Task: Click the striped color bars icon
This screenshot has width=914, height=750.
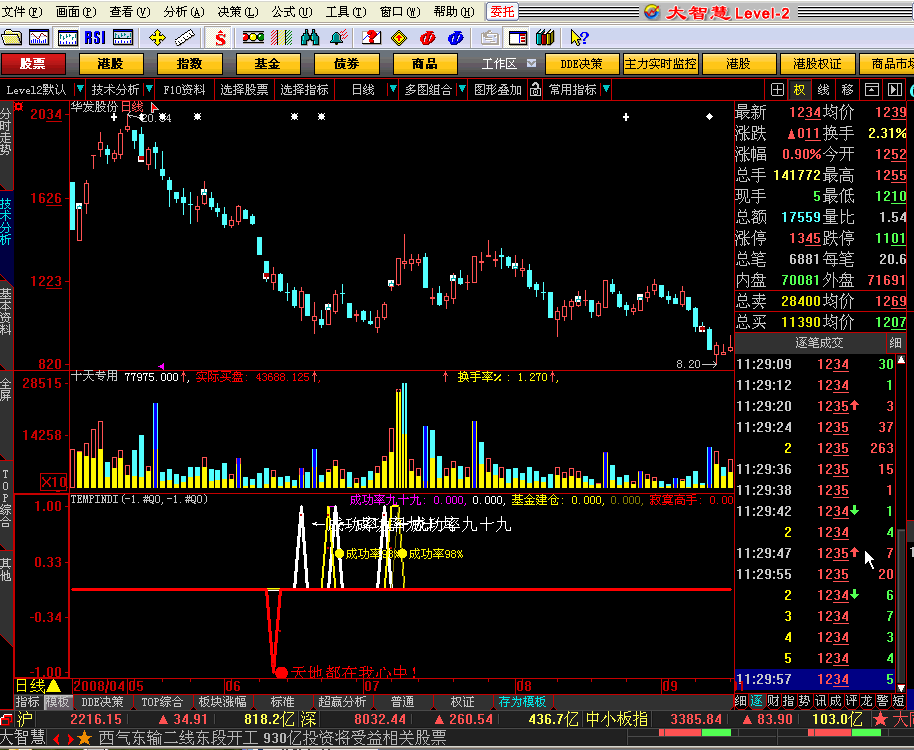Action: (x=282, y=38)
